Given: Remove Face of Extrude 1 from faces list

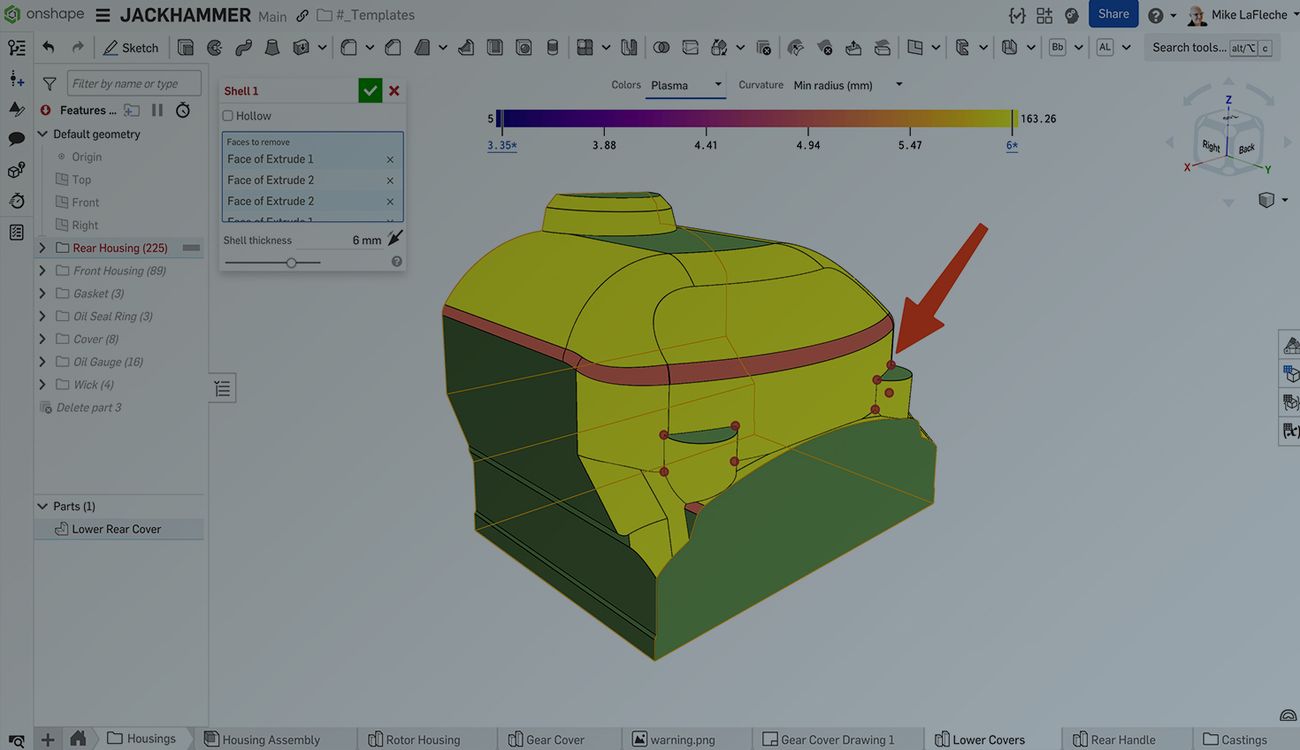Looking at the screenshot, I should (x=390, y=158).
